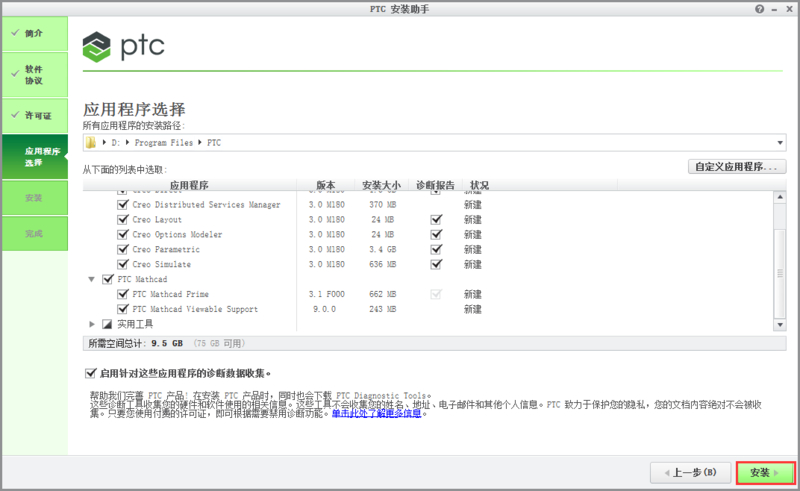Uncheck Creo Parametric application checkbox
The height and width of the screenshot is (491, 800).
123,249
